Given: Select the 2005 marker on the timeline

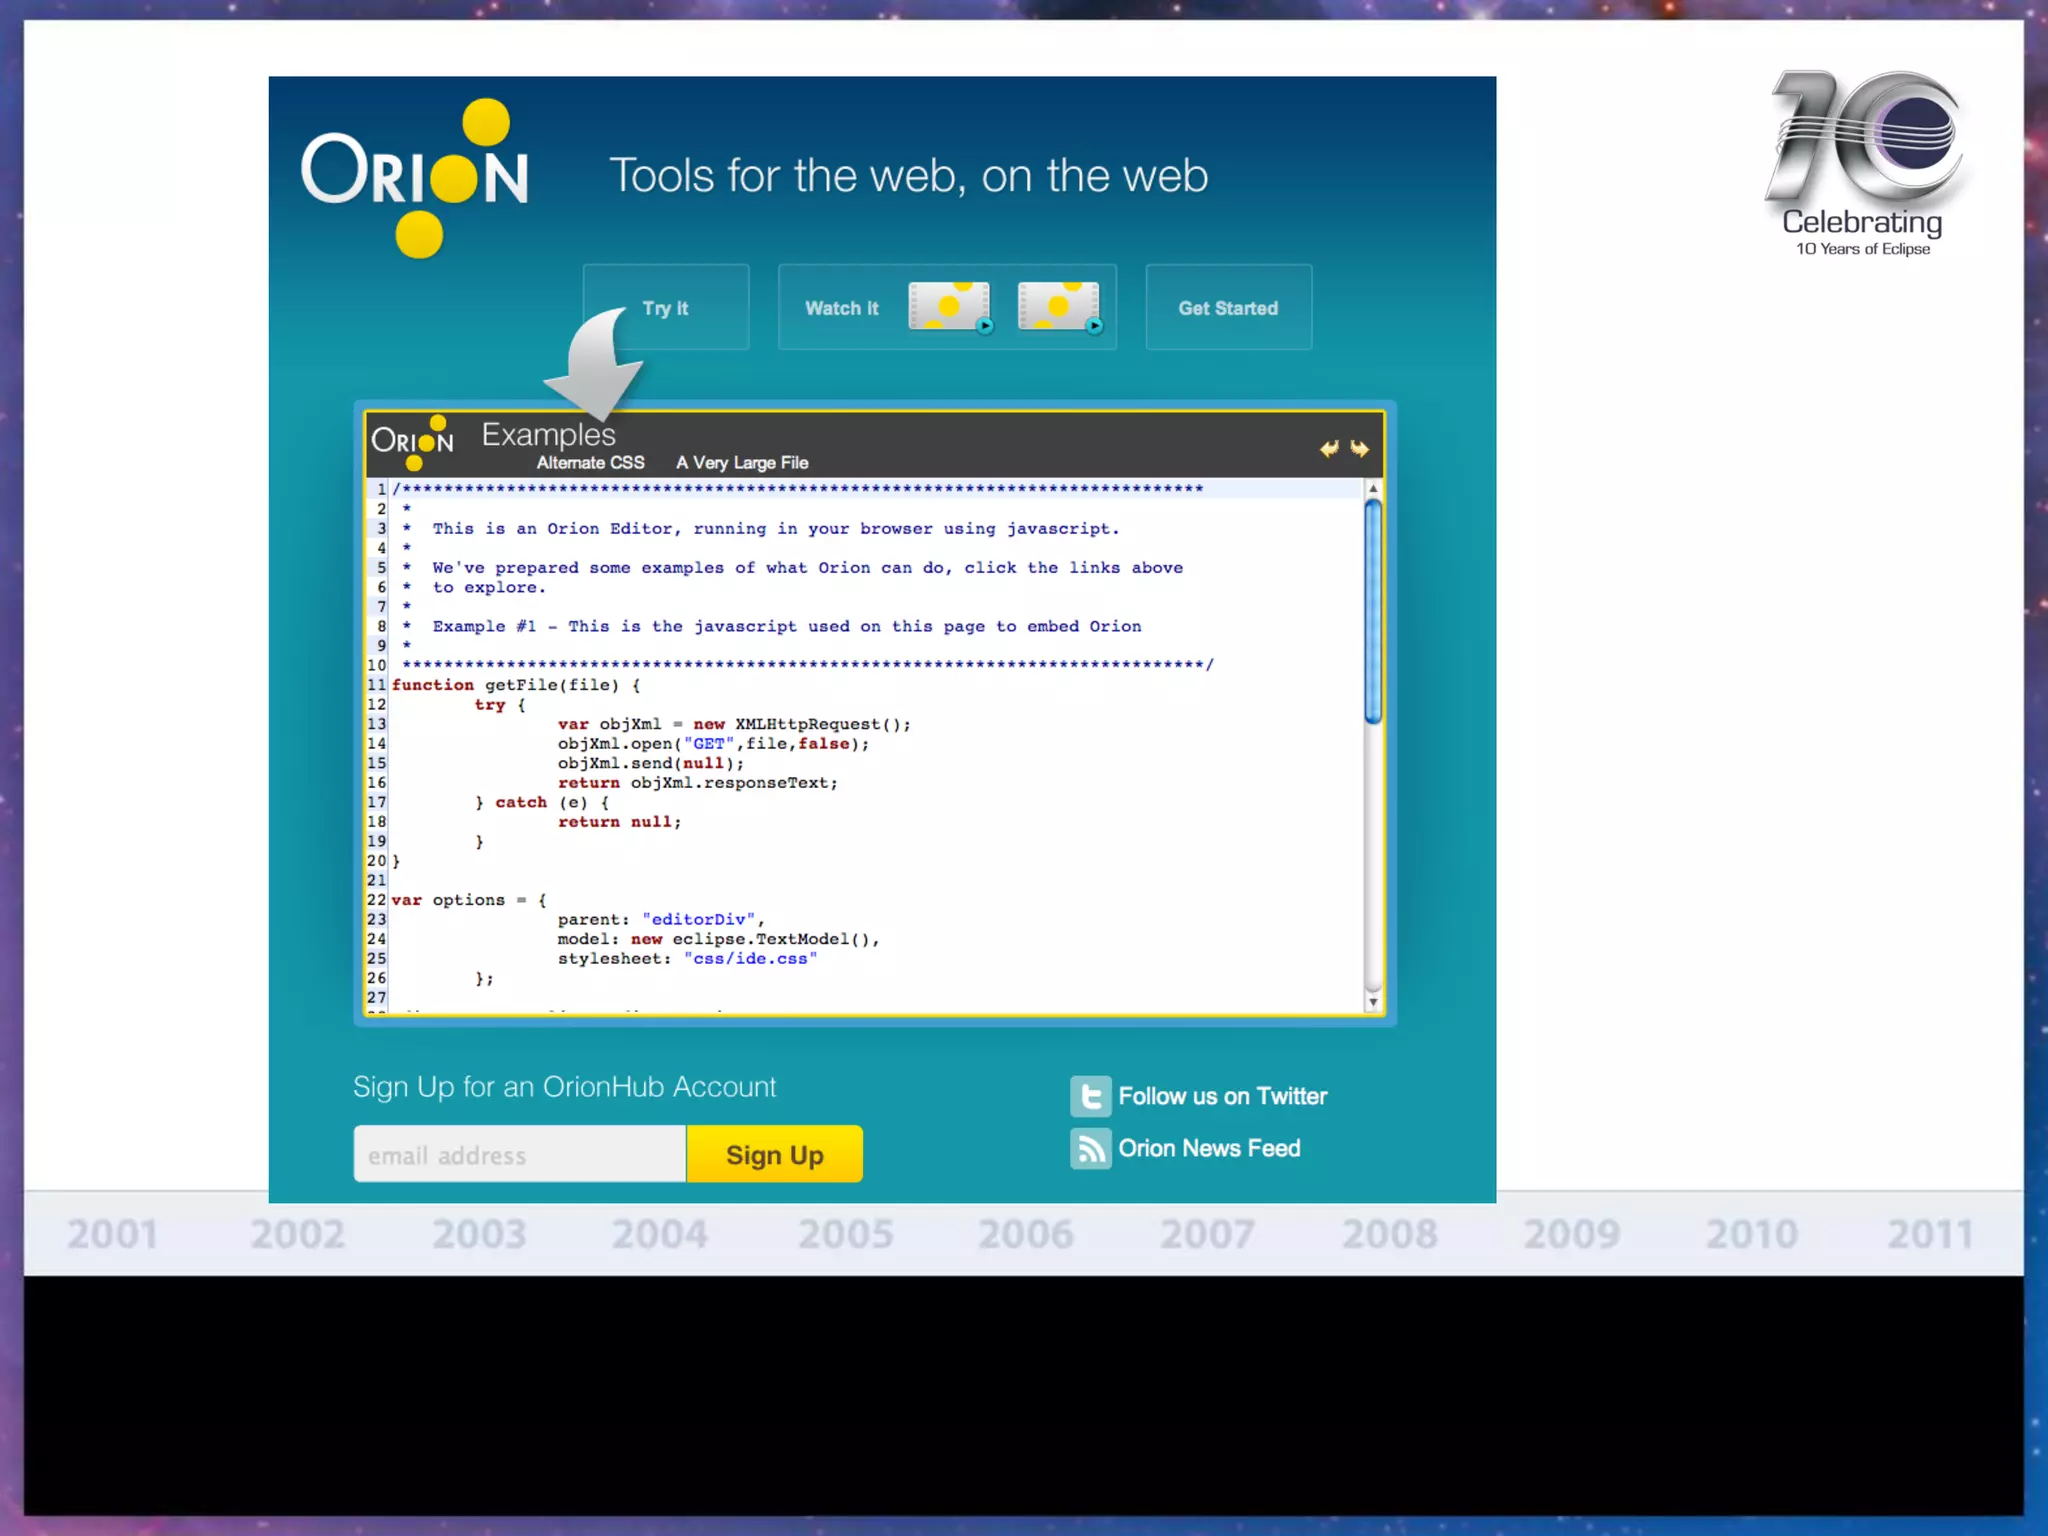Looking at the screenshot, I should pyautogui.click(x=845, y=1235).
